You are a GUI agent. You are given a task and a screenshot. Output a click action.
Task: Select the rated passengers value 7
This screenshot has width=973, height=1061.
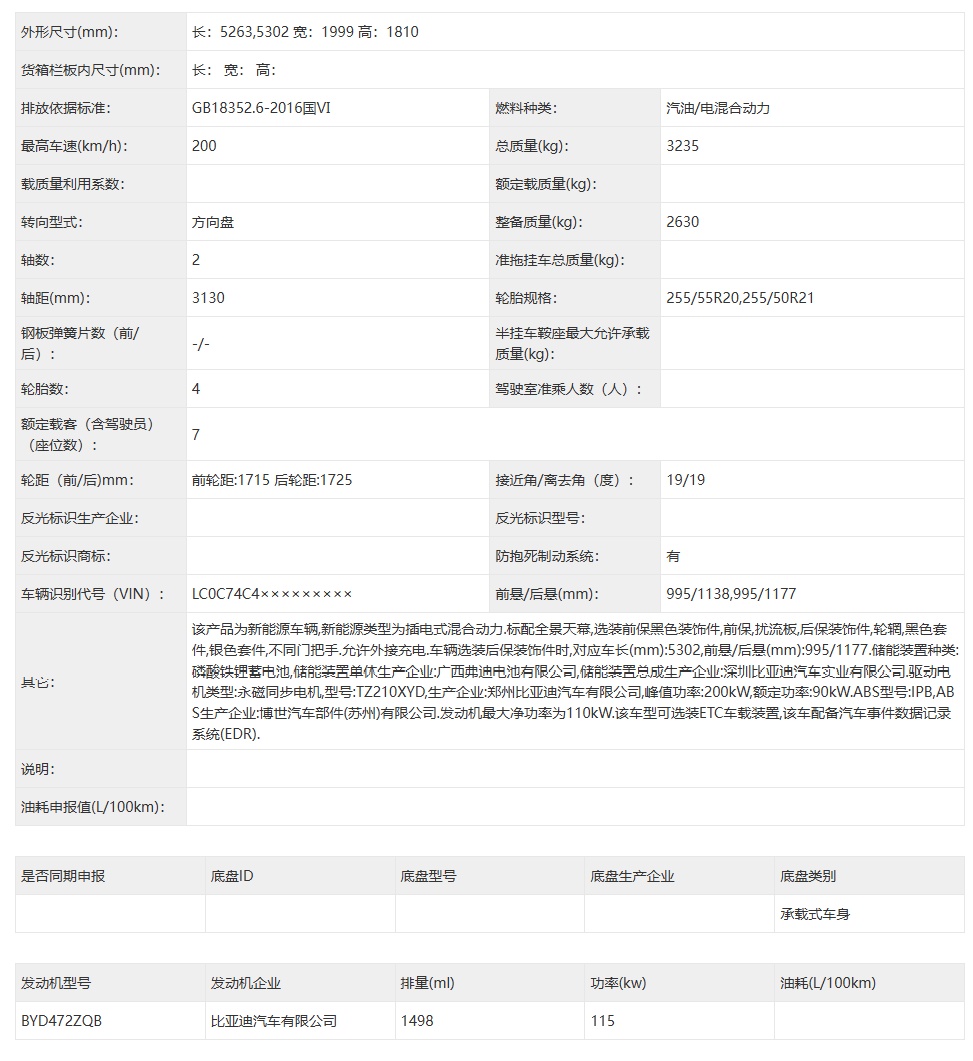coord(196,434)
